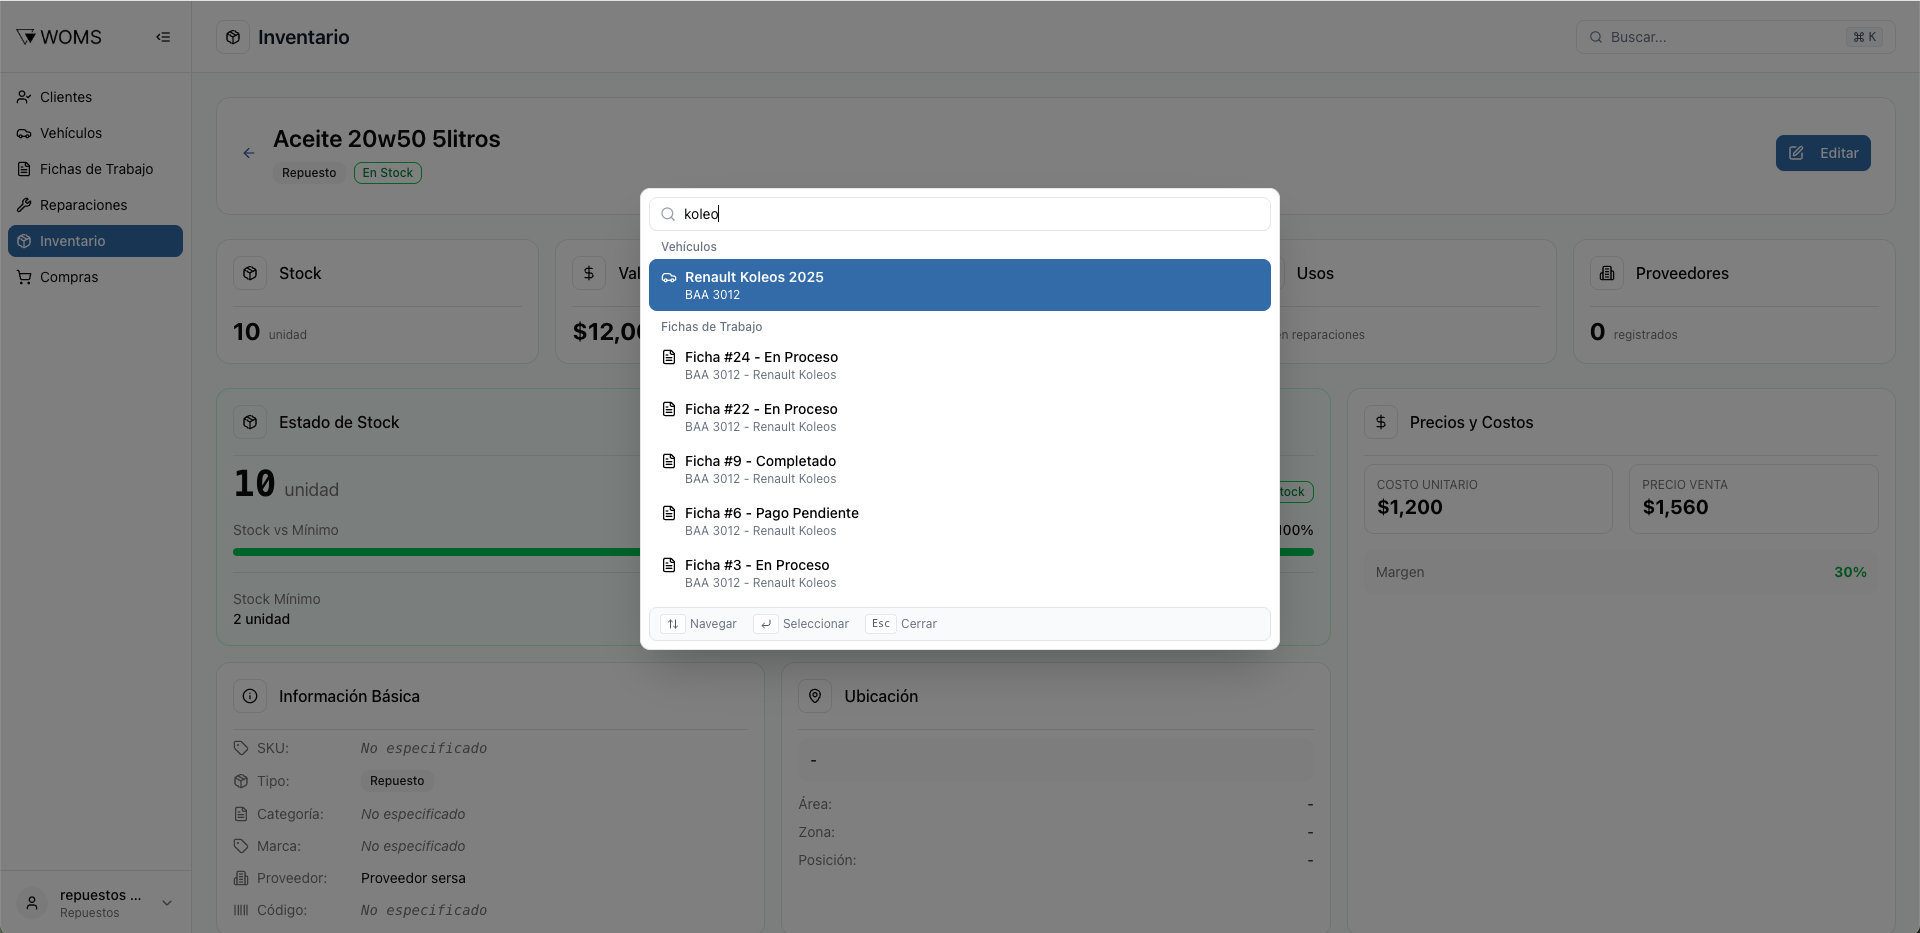Select the Inventario sidebar icon

point(25,241)
